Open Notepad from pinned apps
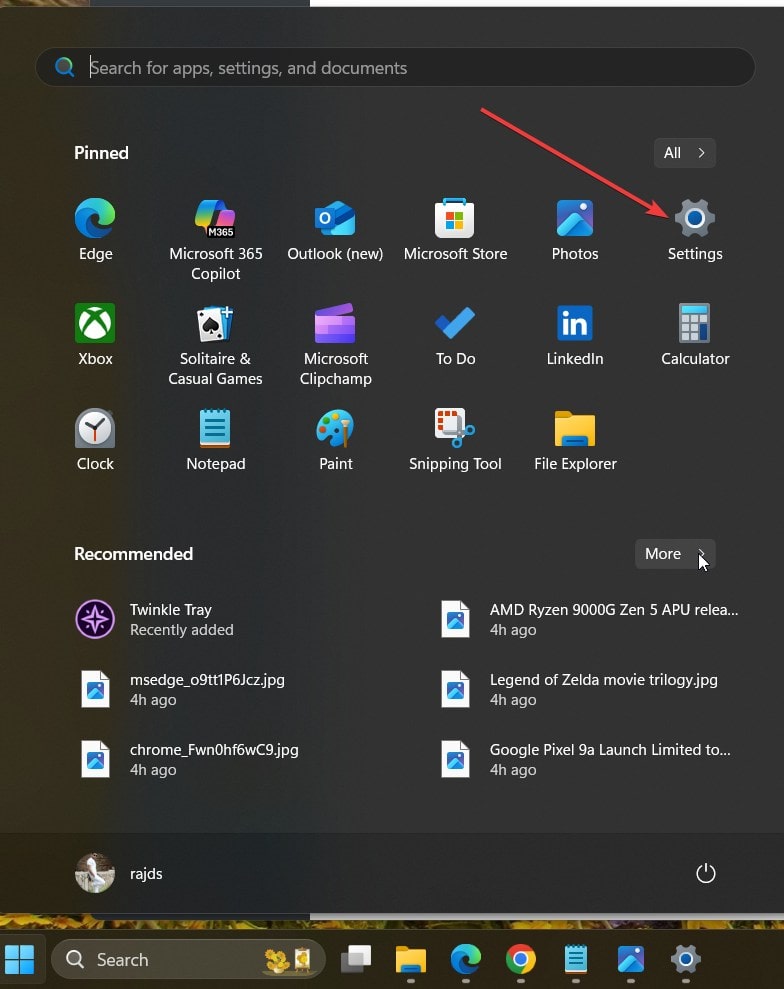Viewport: 784px width, 989px height. (x=215, y=440)
